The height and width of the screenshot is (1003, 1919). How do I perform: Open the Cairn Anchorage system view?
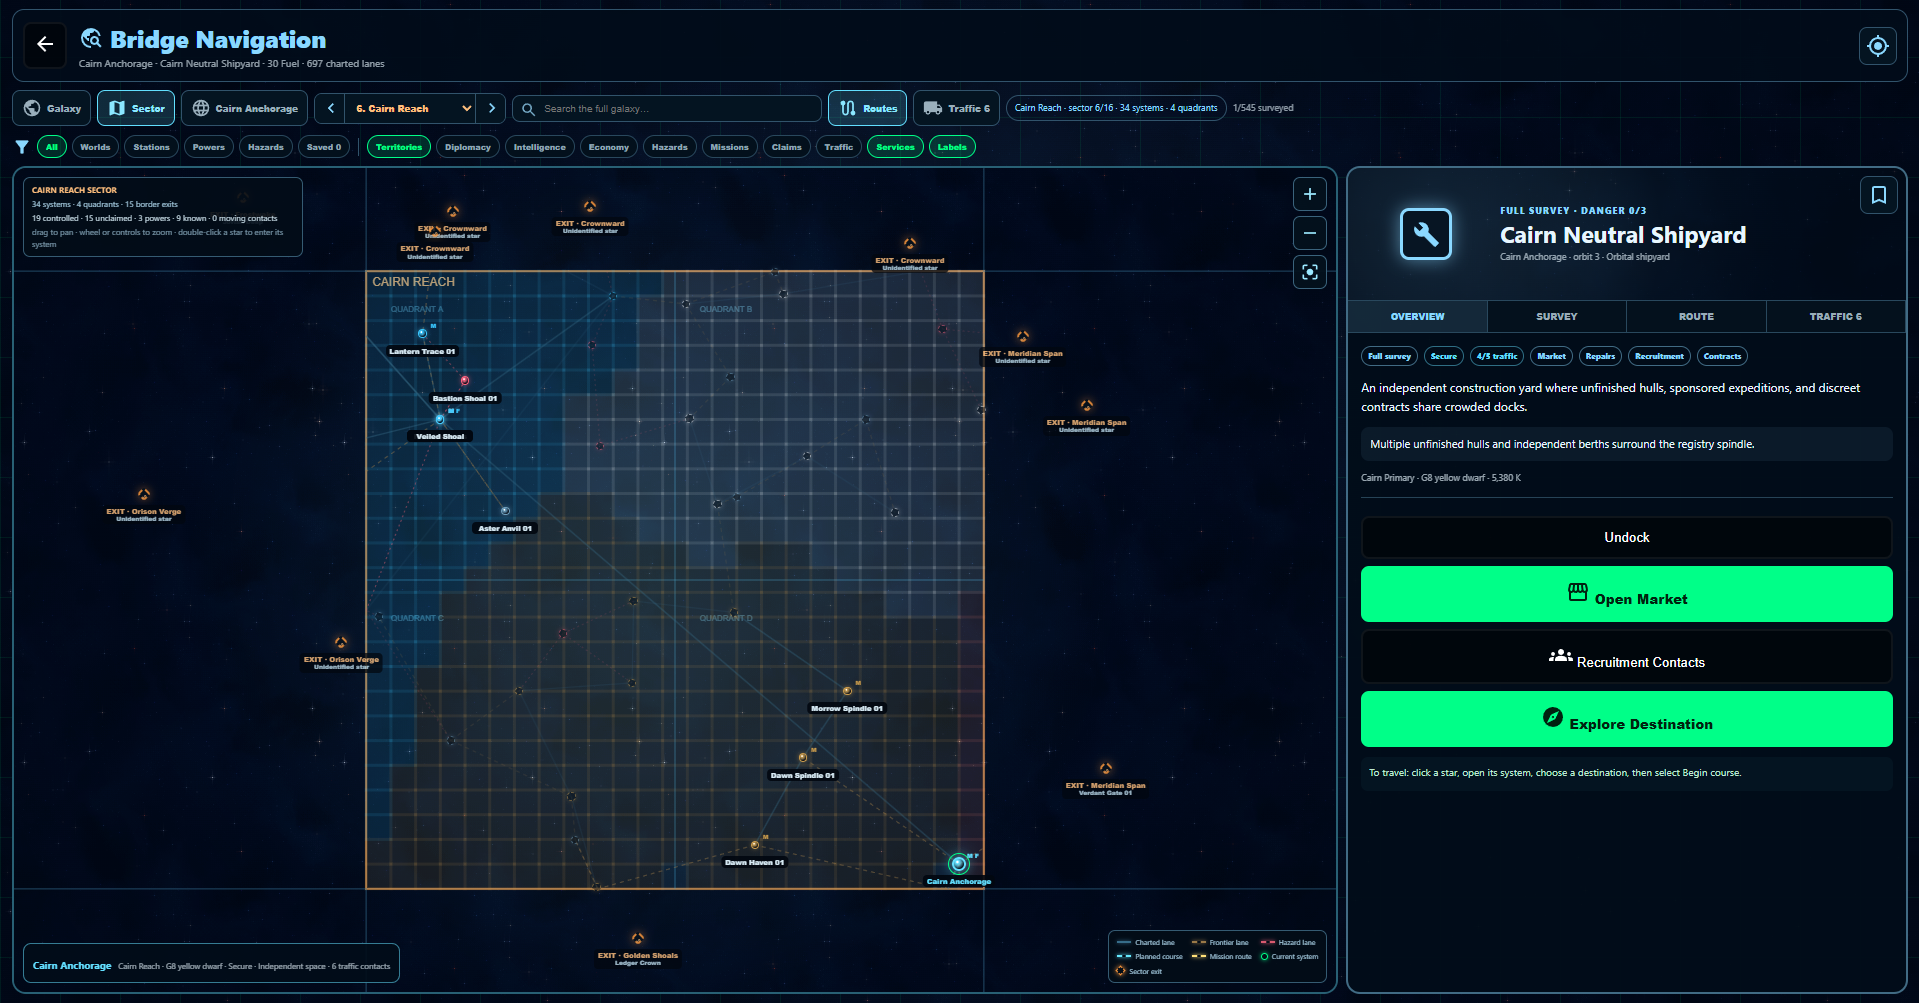pyautogui.click(x=245, y=108)
